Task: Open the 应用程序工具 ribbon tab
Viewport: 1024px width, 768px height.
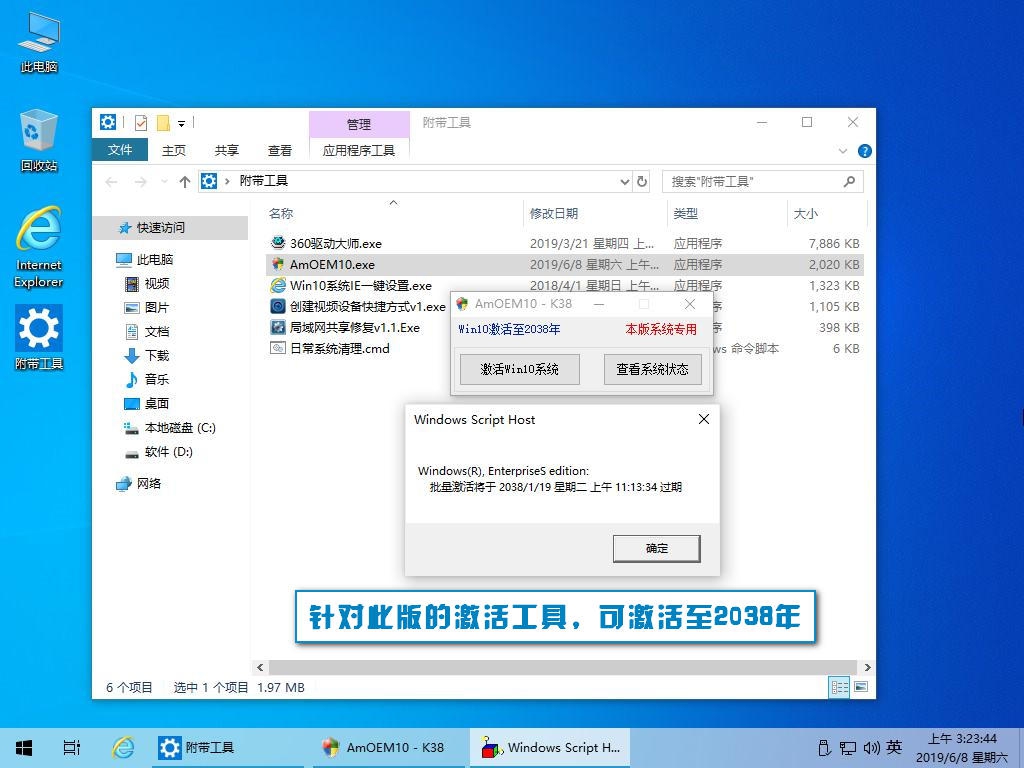Action: [359, 150]
